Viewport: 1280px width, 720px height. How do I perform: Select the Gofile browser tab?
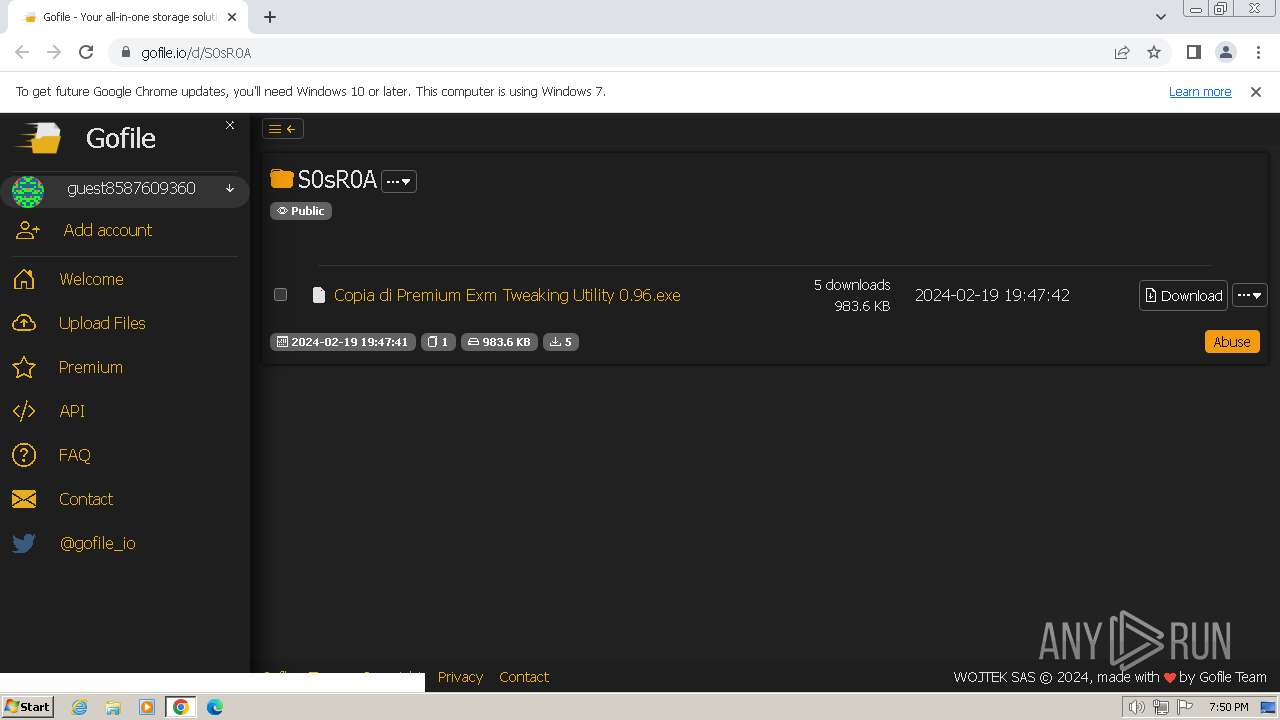pos(130,17)
